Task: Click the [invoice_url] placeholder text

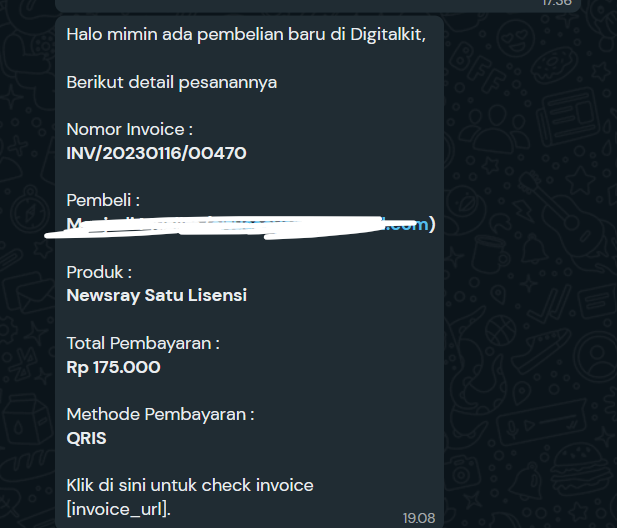Action: [x=118, y=510]
